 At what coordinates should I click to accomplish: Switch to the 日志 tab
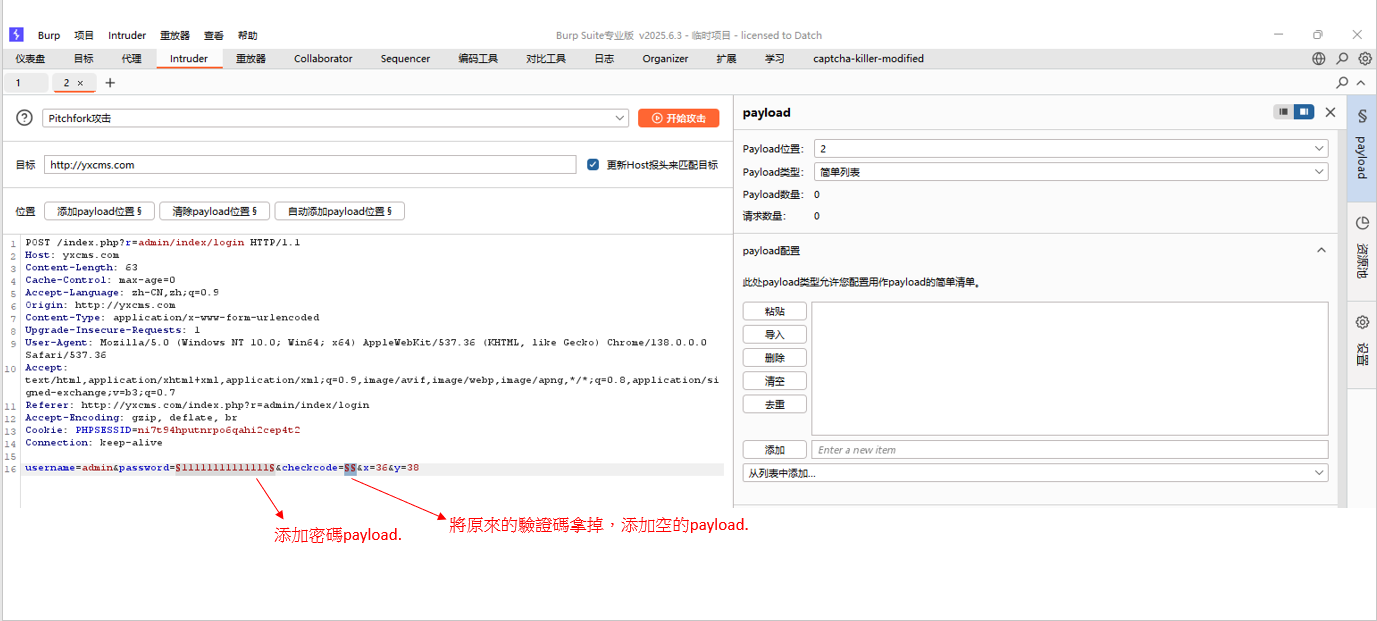(604, 59)
